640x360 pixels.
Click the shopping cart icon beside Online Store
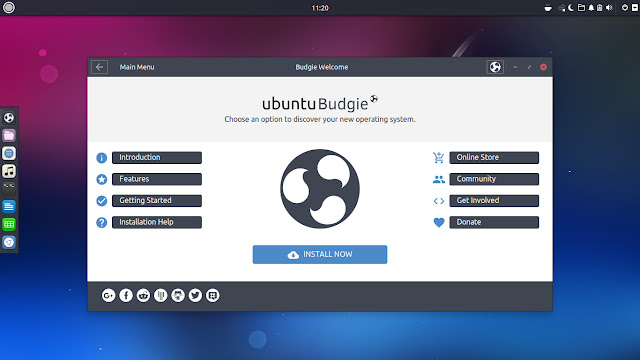click(439, 158)
